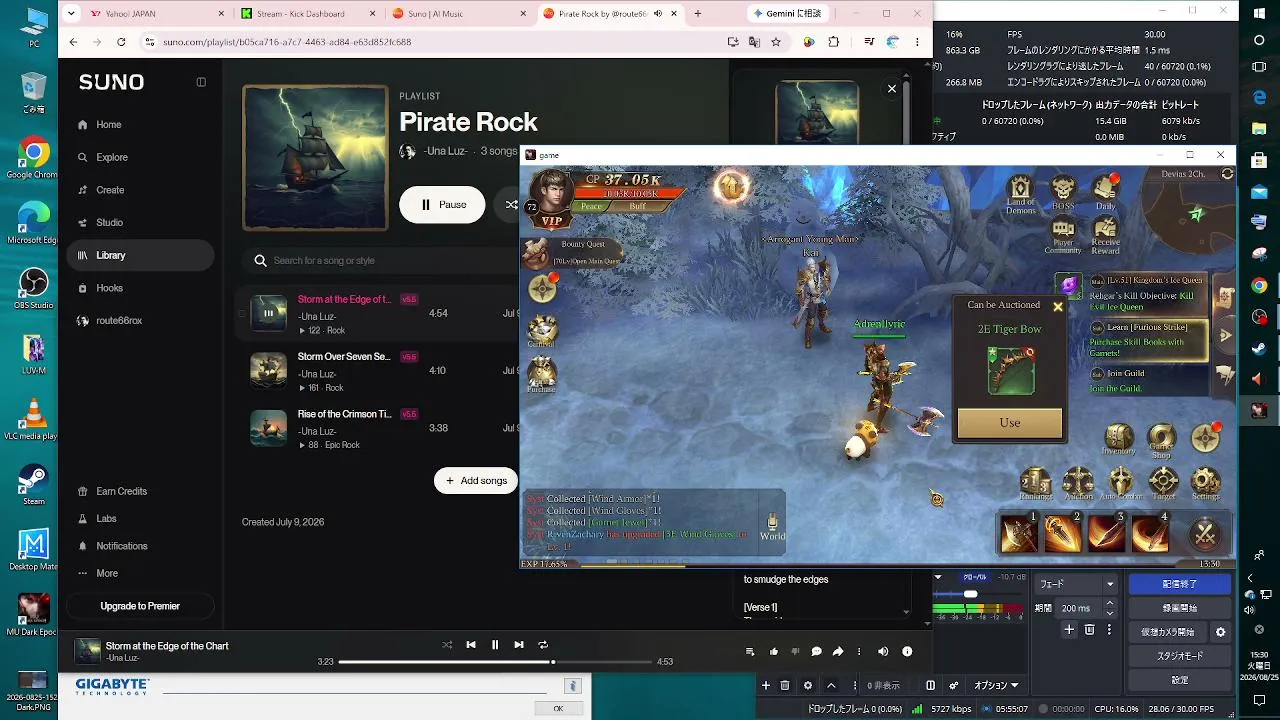The width and height of the screenshot is (1280, 720).
Task: Click the crossed-swords basic attack button
Action: tap(1205, 534)
